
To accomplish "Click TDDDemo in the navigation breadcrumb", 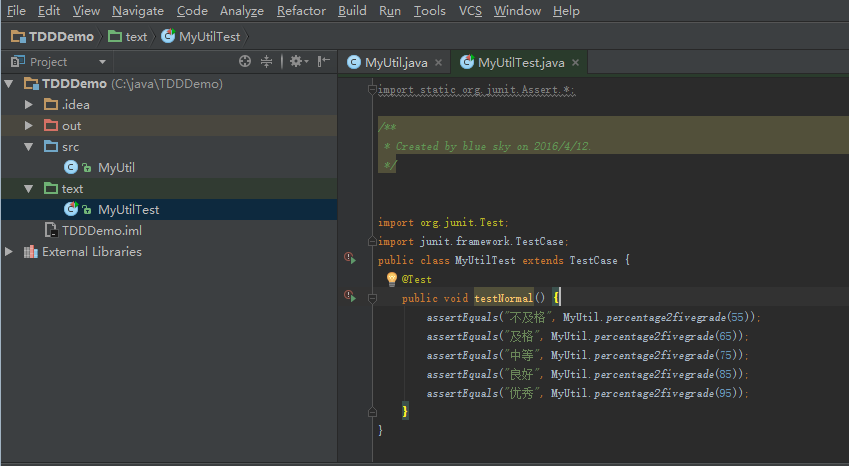I will (53, 37).
